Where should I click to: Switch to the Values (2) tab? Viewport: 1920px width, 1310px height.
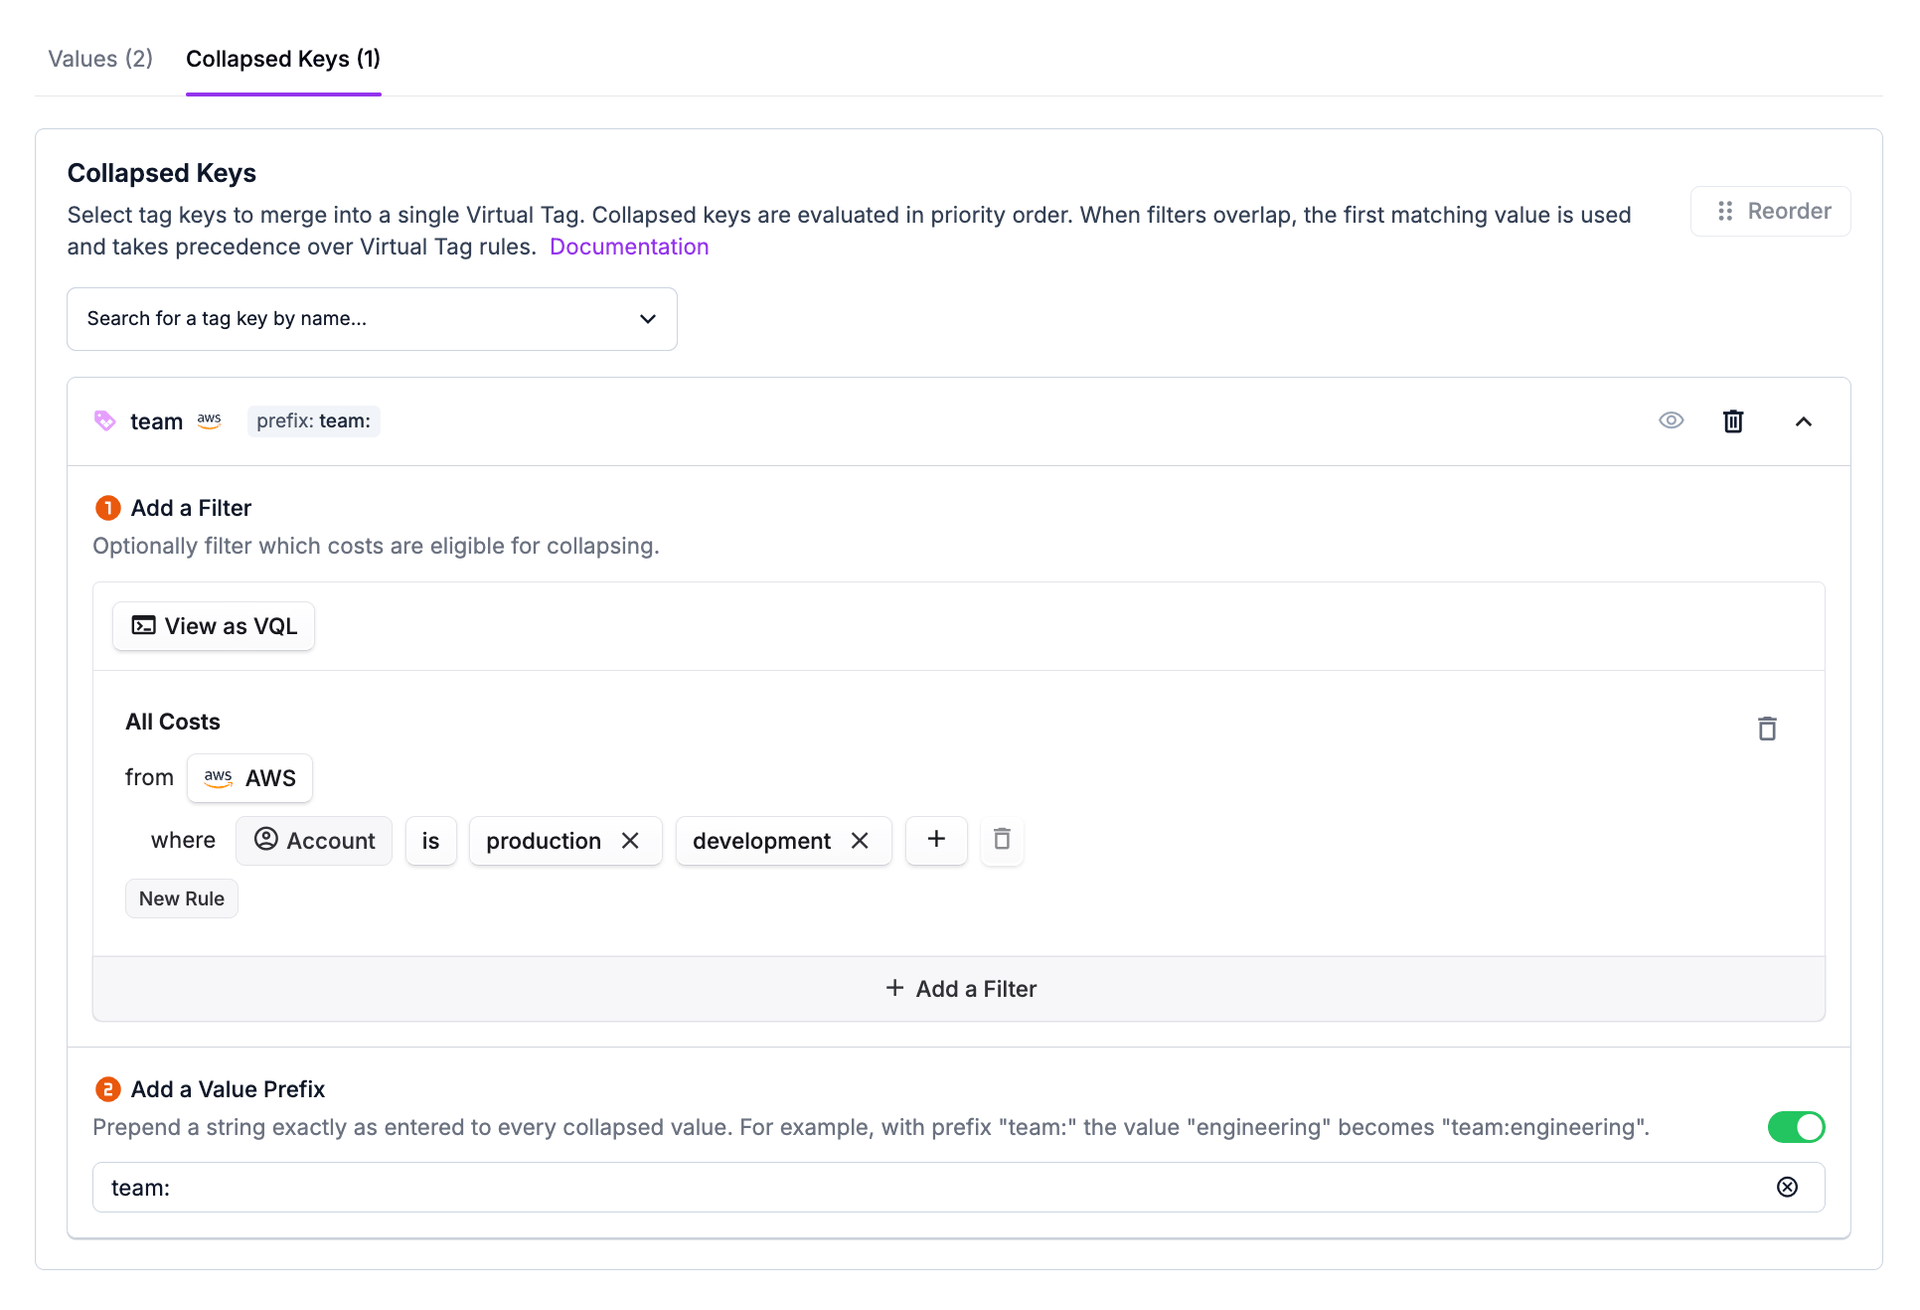99,59
